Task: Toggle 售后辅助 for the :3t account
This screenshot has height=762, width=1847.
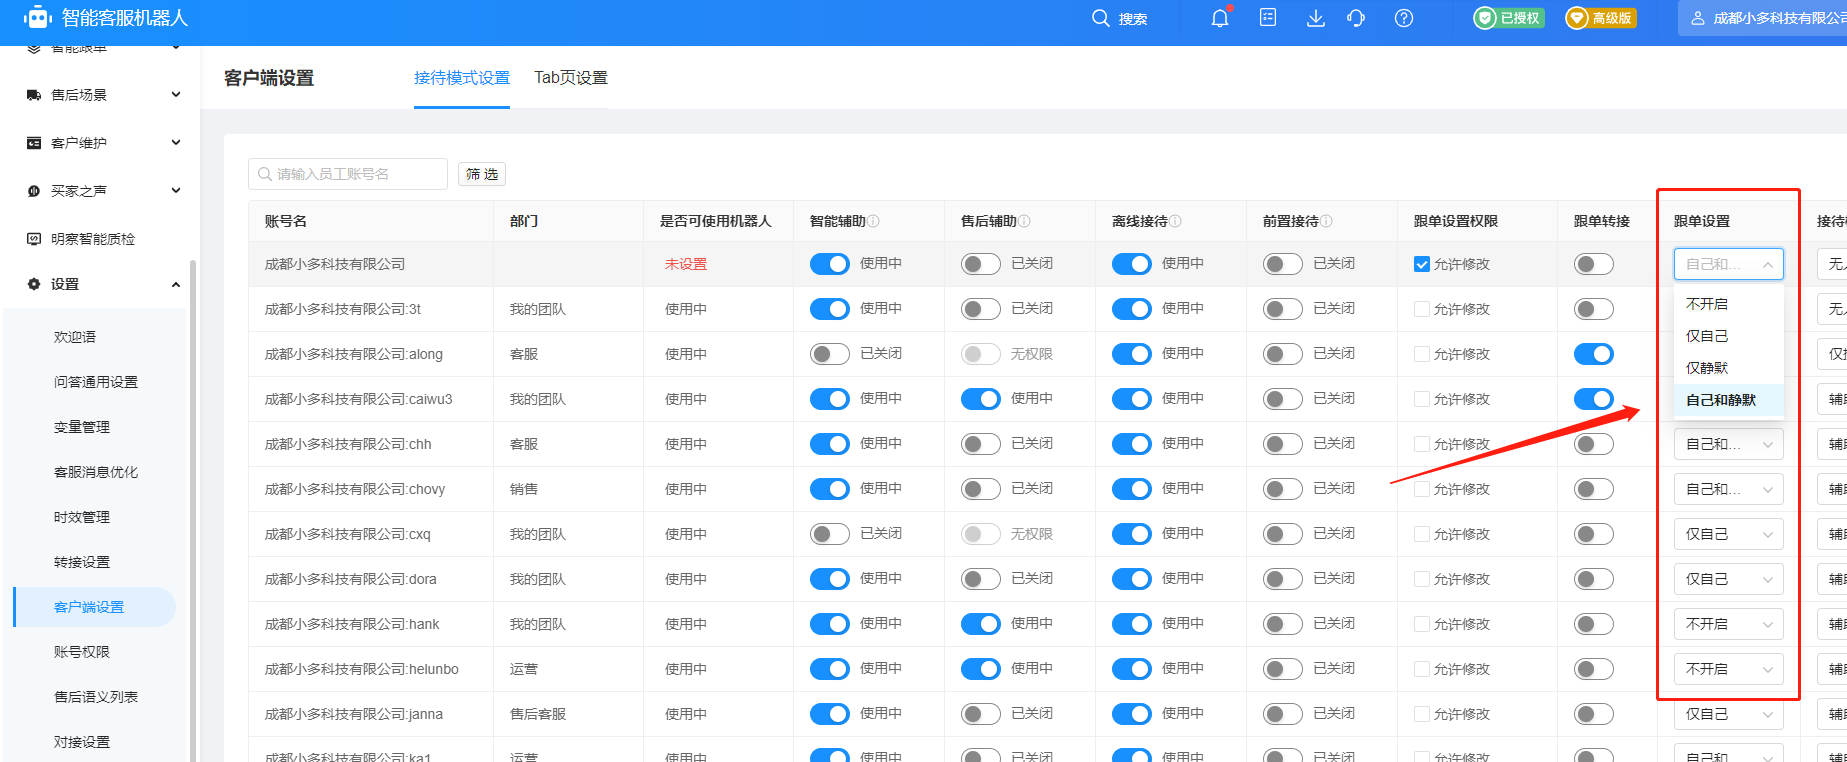Action: [x=980, y=309]
